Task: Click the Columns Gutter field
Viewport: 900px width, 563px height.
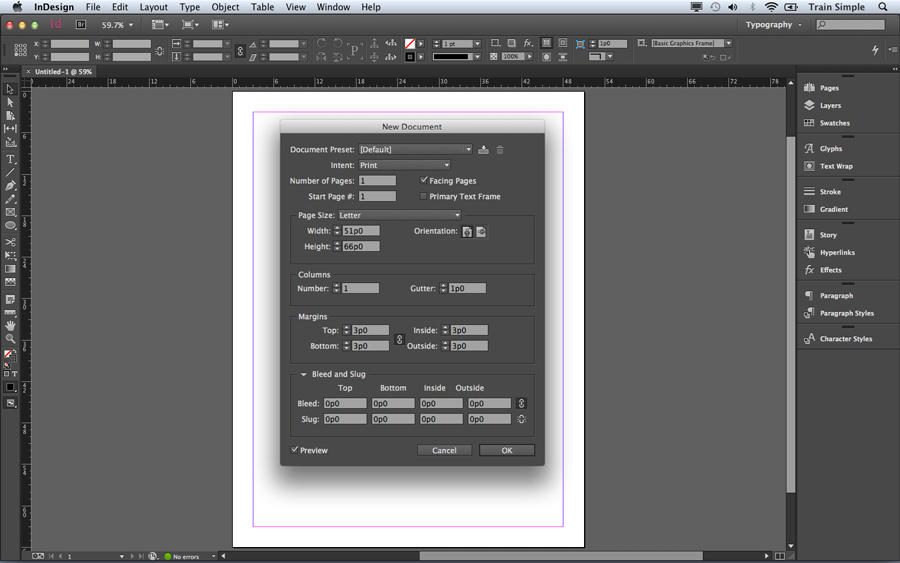Action: pos(467,288)
